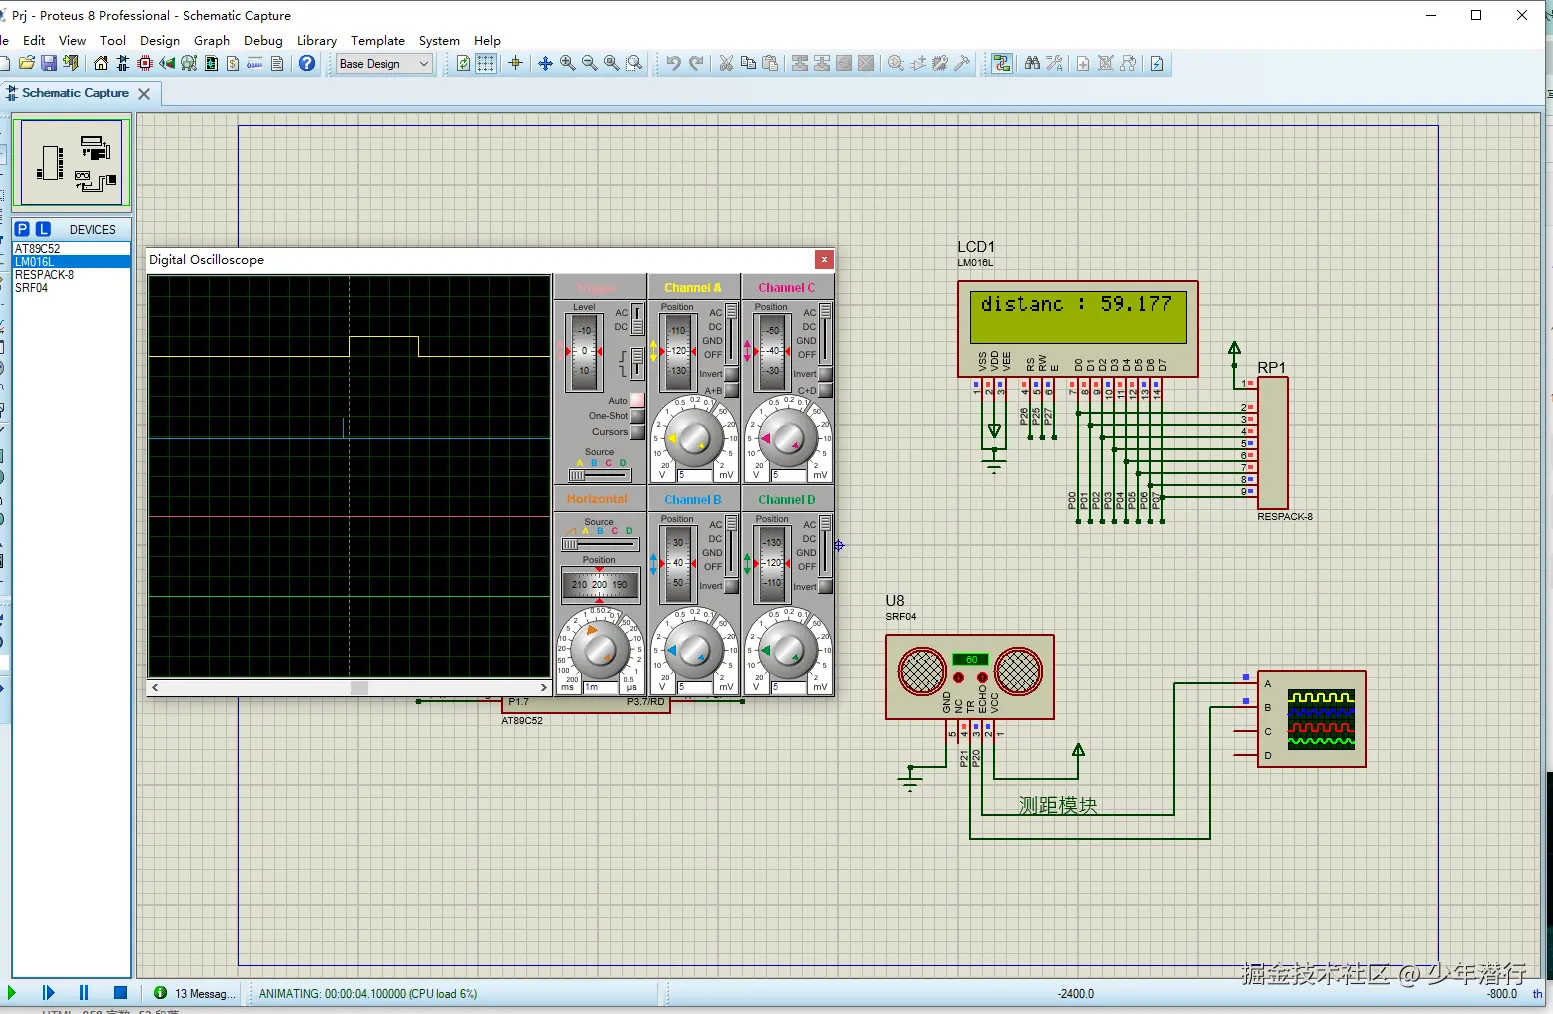Click the Open Project folder icon

click(27, 64)
